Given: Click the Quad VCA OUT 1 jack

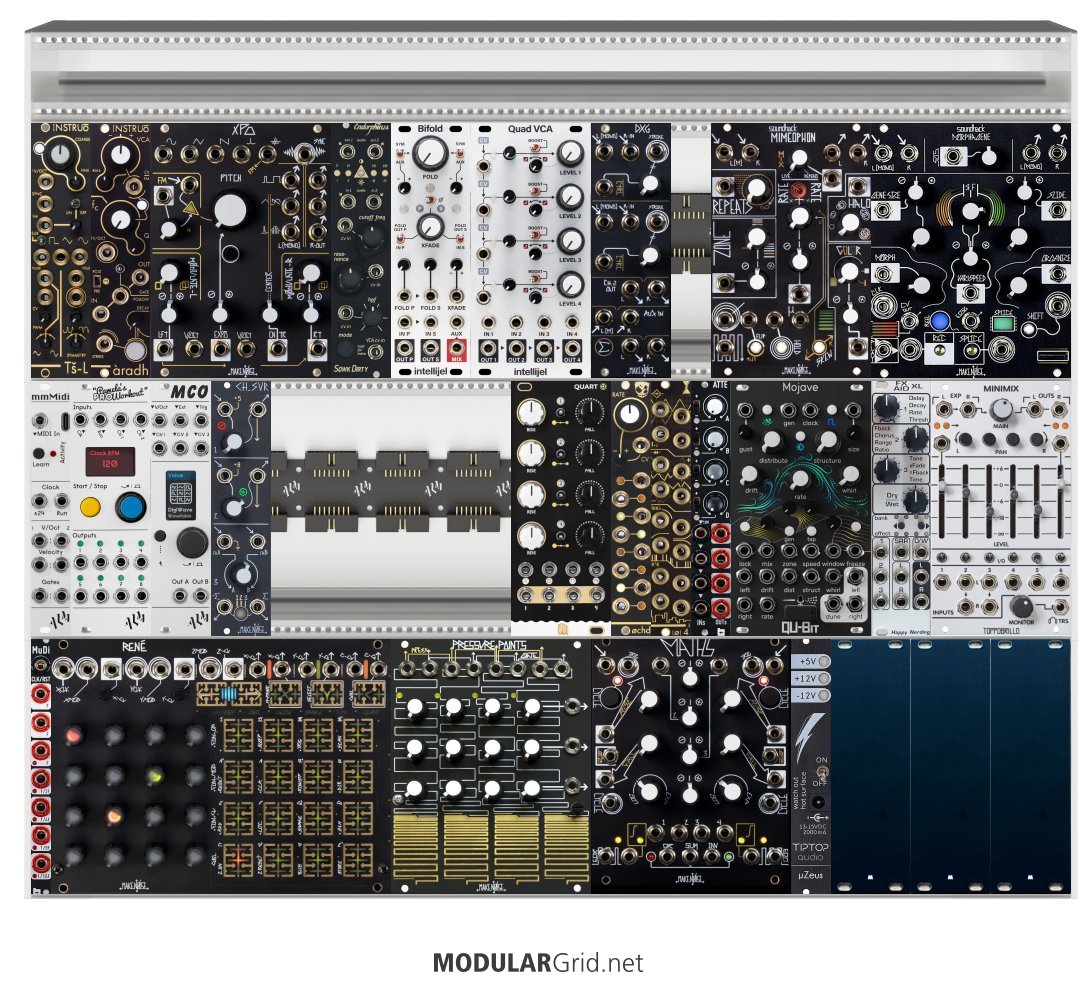Looking at the screenshot, I should (x=488, y=347).
